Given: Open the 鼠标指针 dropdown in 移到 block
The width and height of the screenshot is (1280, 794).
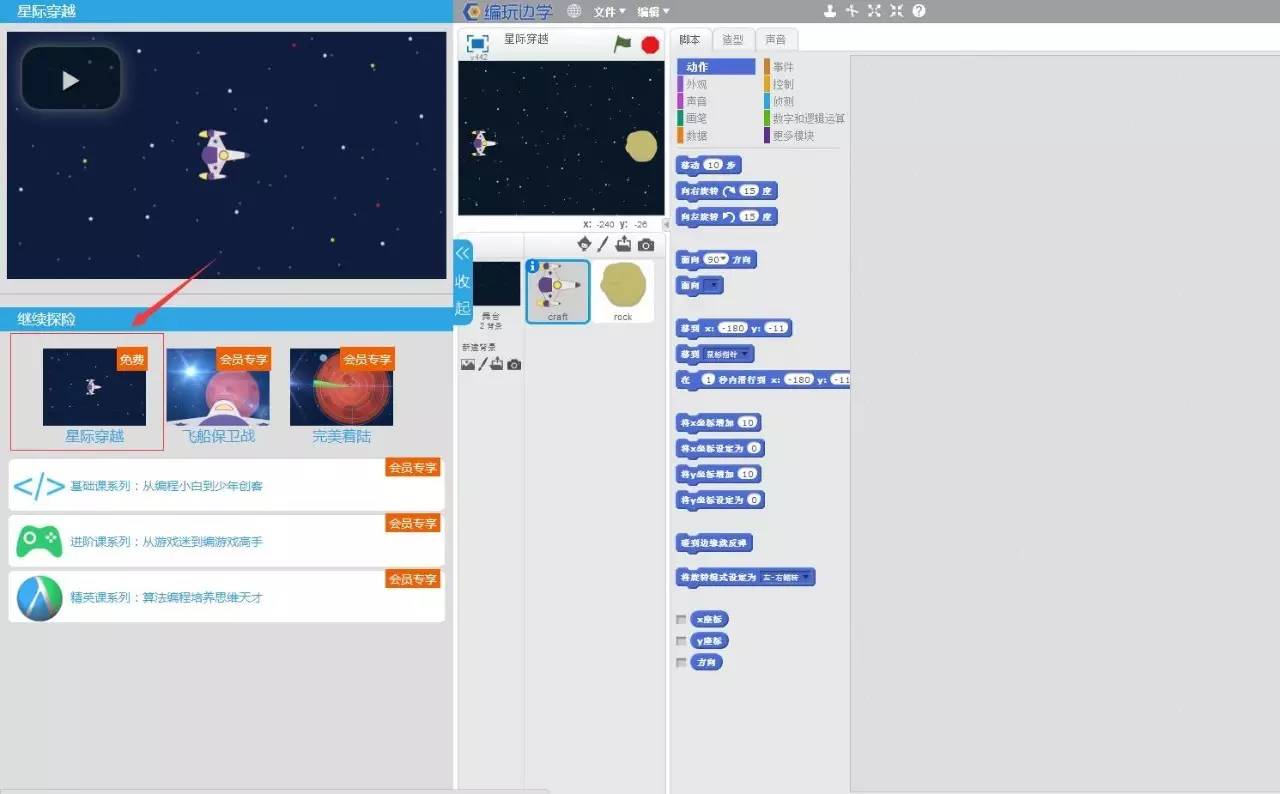Looking at the screenshot, I should coord(730,354).
